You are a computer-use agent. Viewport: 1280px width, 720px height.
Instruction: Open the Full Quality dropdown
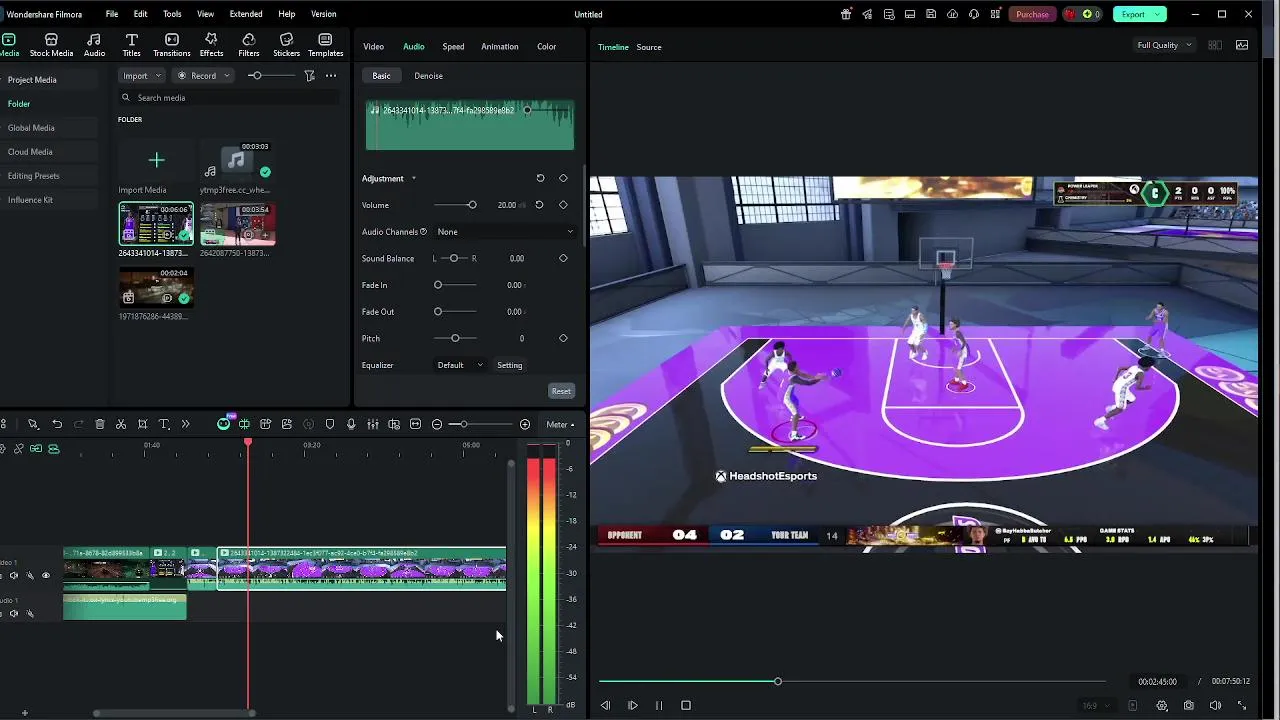1164,45
